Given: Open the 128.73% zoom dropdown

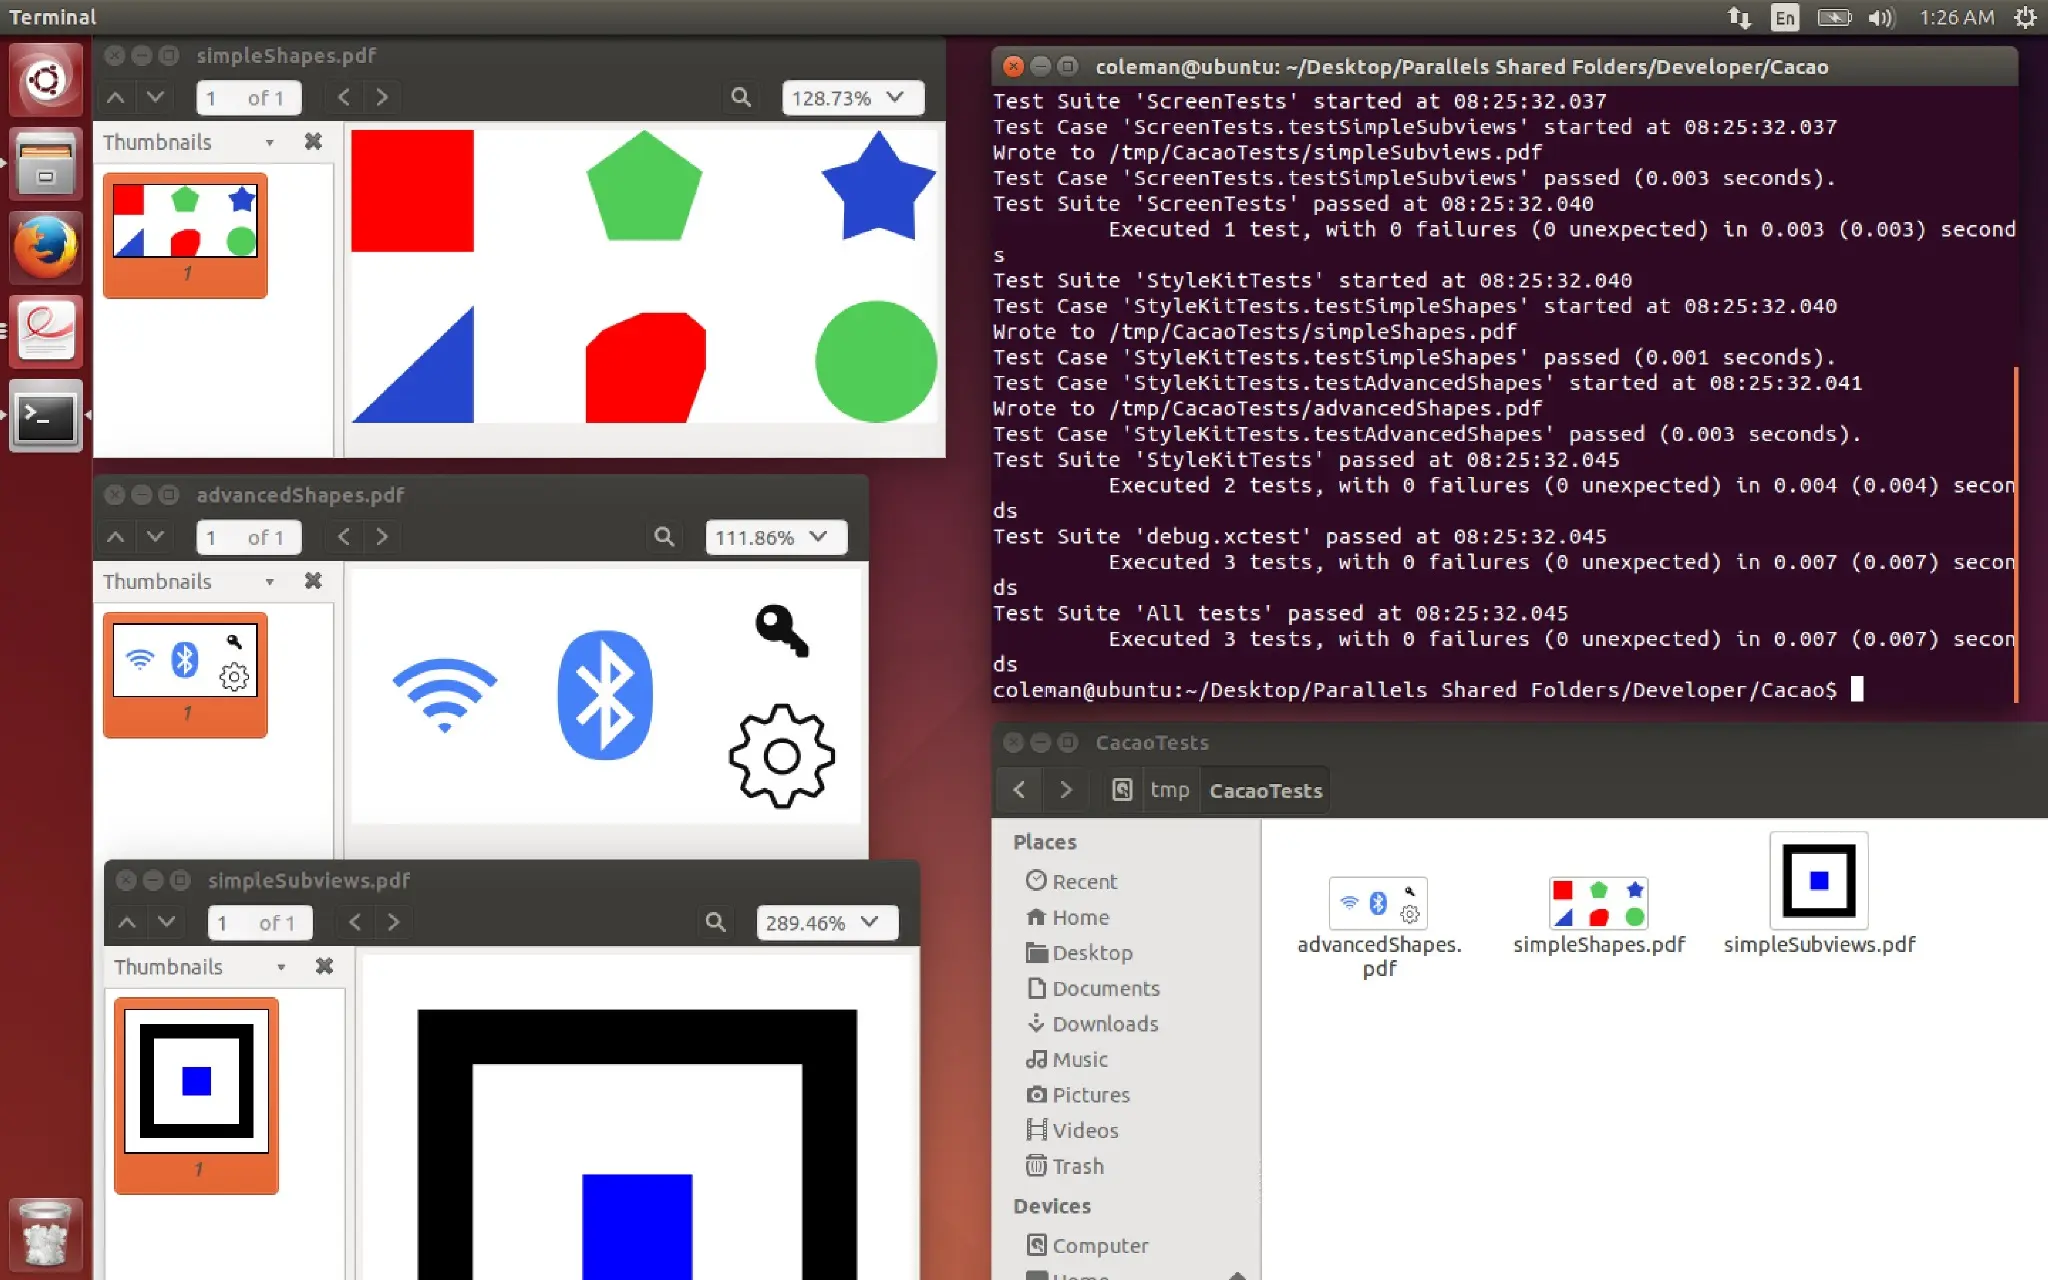Looking at the screenshot, I should pyautogui.click(x=895, y=97).
